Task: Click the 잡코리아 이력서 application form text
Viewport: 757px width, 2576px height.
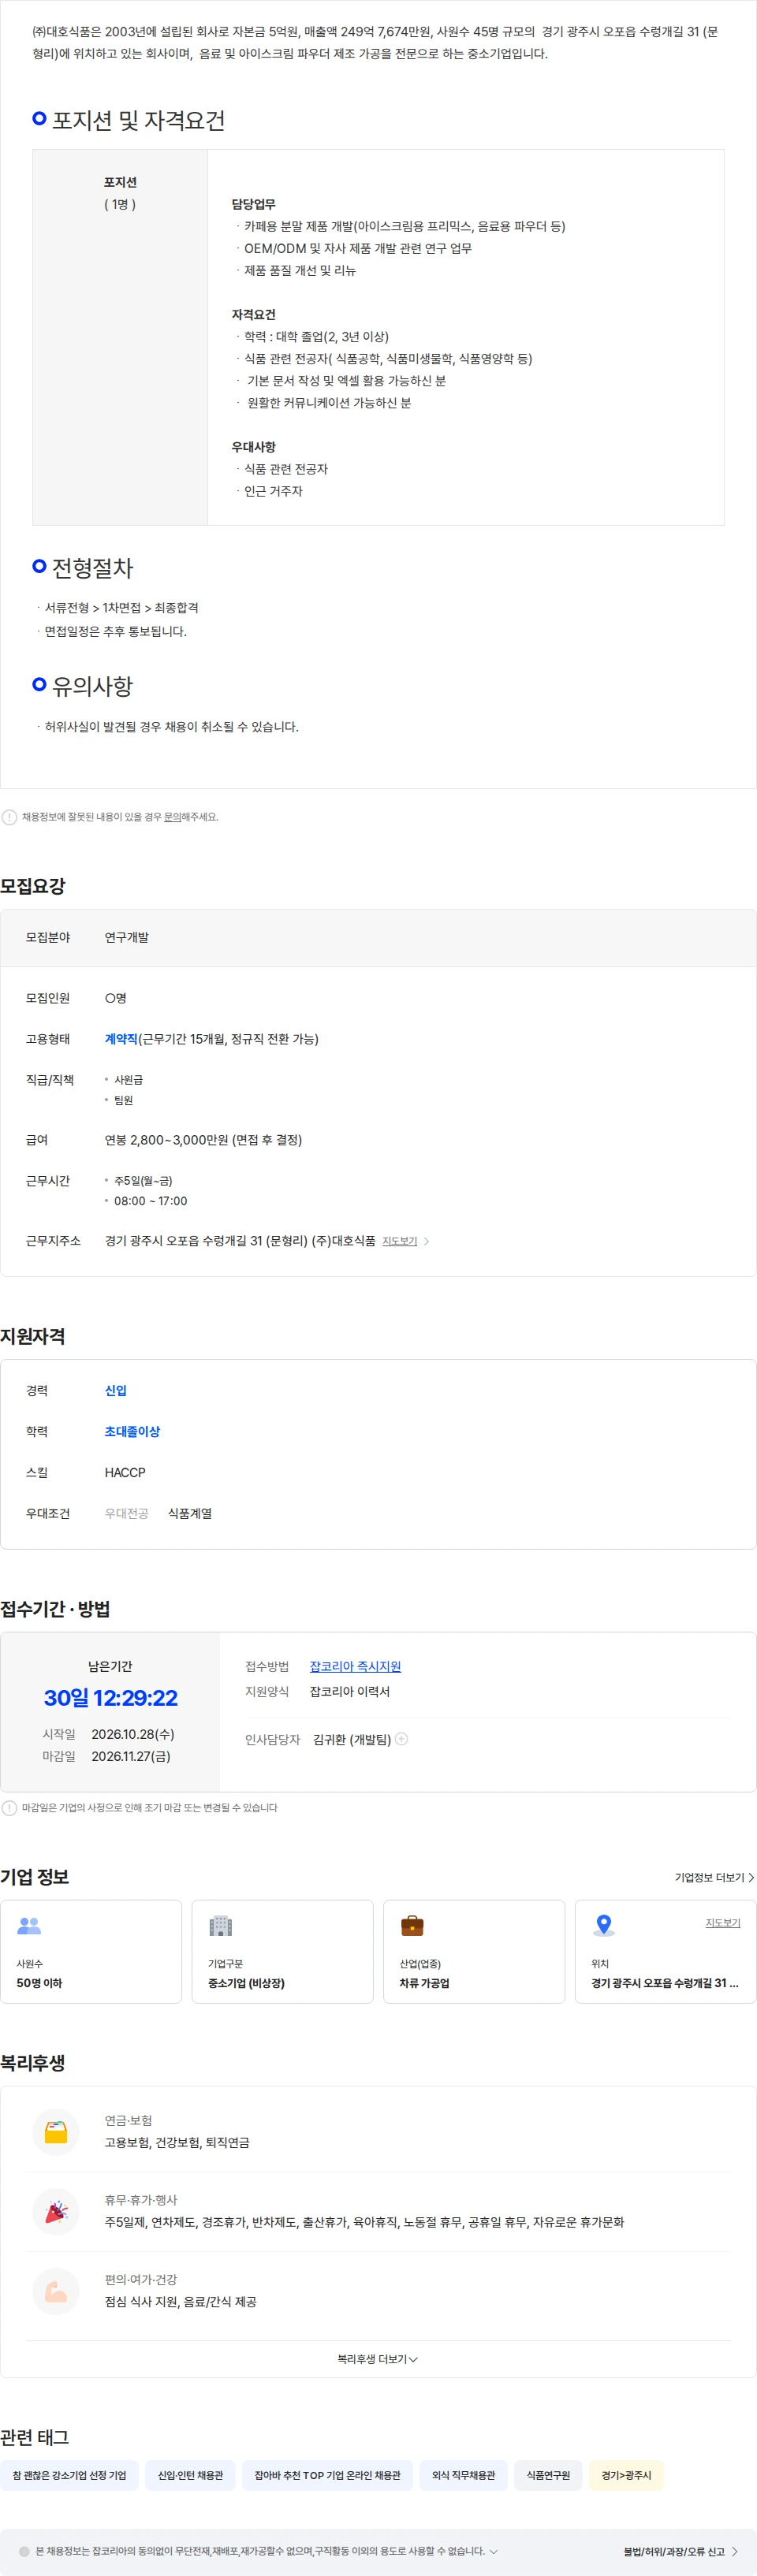Action: pos(350,1691)
